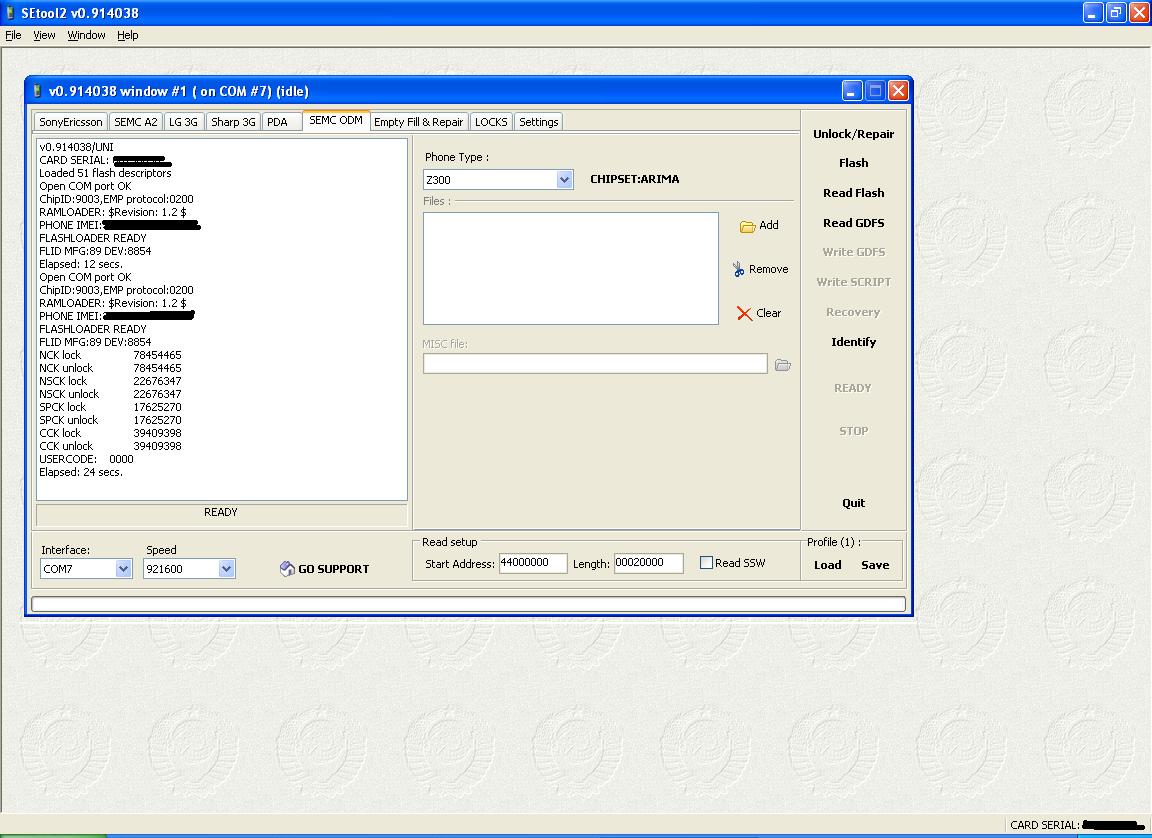Restore down the main SEtool2 window
Viewport: 1152px width, 838px height.
tap(1116, 12)
